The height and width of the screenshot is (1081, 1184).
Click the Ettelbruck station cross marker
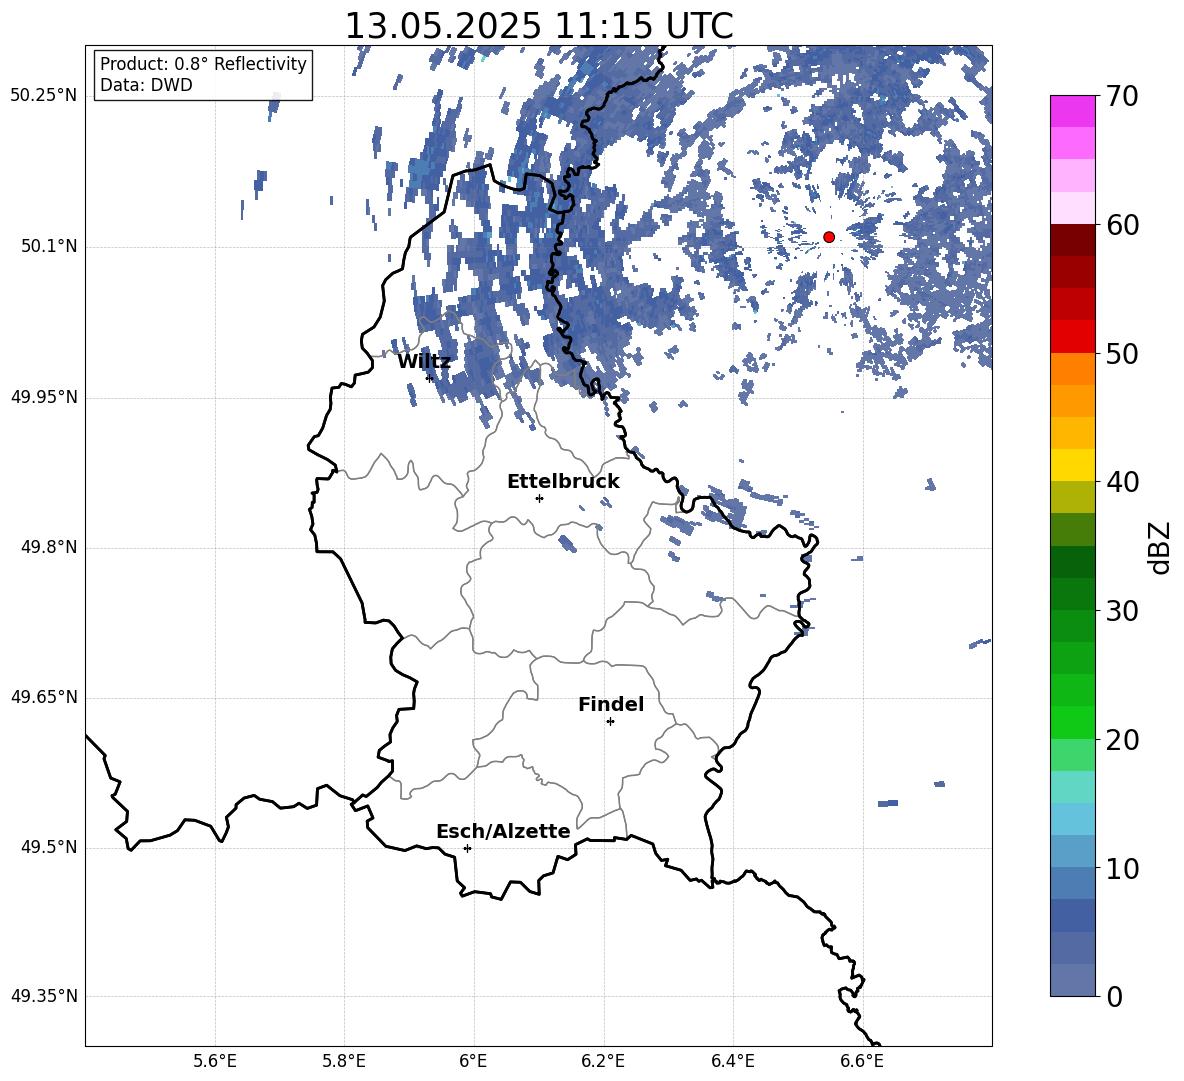click(x=539, y=498)
